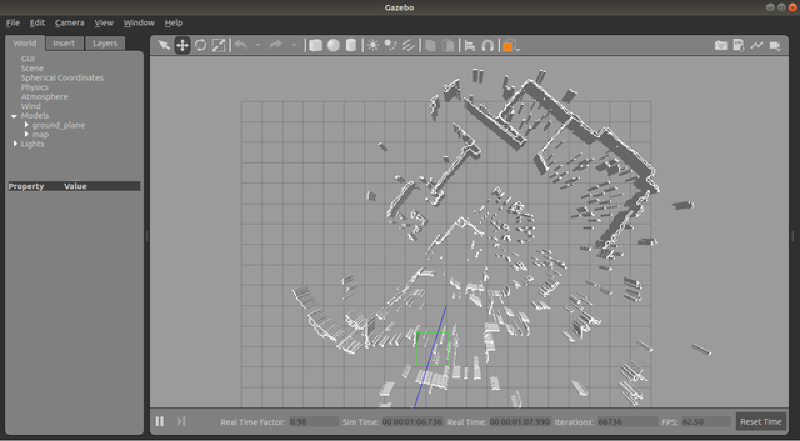This screenshot has width=800, height=441.
Task: Add a point light
Action: (x=373, y=45)
